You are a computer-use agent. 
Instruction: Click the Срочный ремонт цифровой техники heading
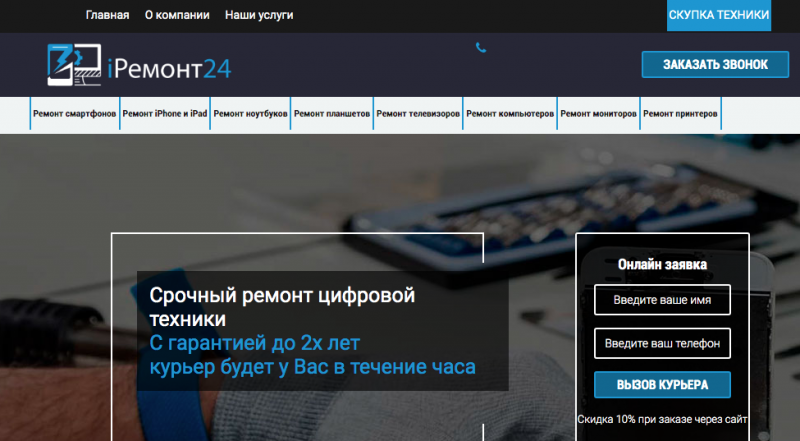pyautogui.click(x=282, y=307)
